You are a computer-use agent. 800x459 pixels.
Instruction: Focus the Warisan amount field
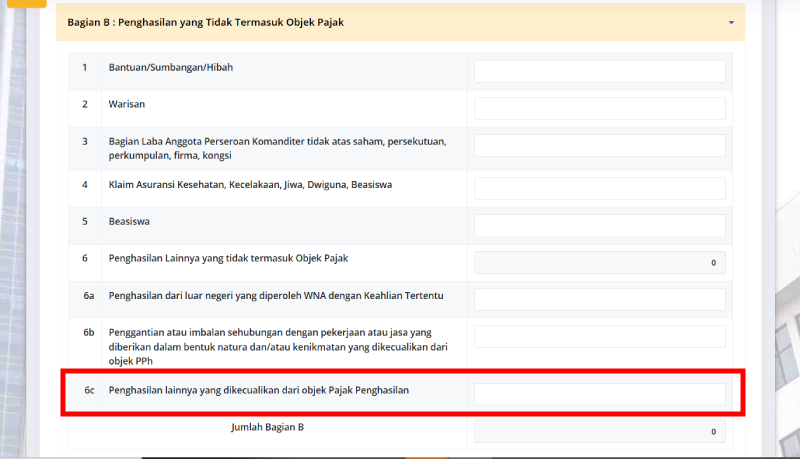(599, 108)
